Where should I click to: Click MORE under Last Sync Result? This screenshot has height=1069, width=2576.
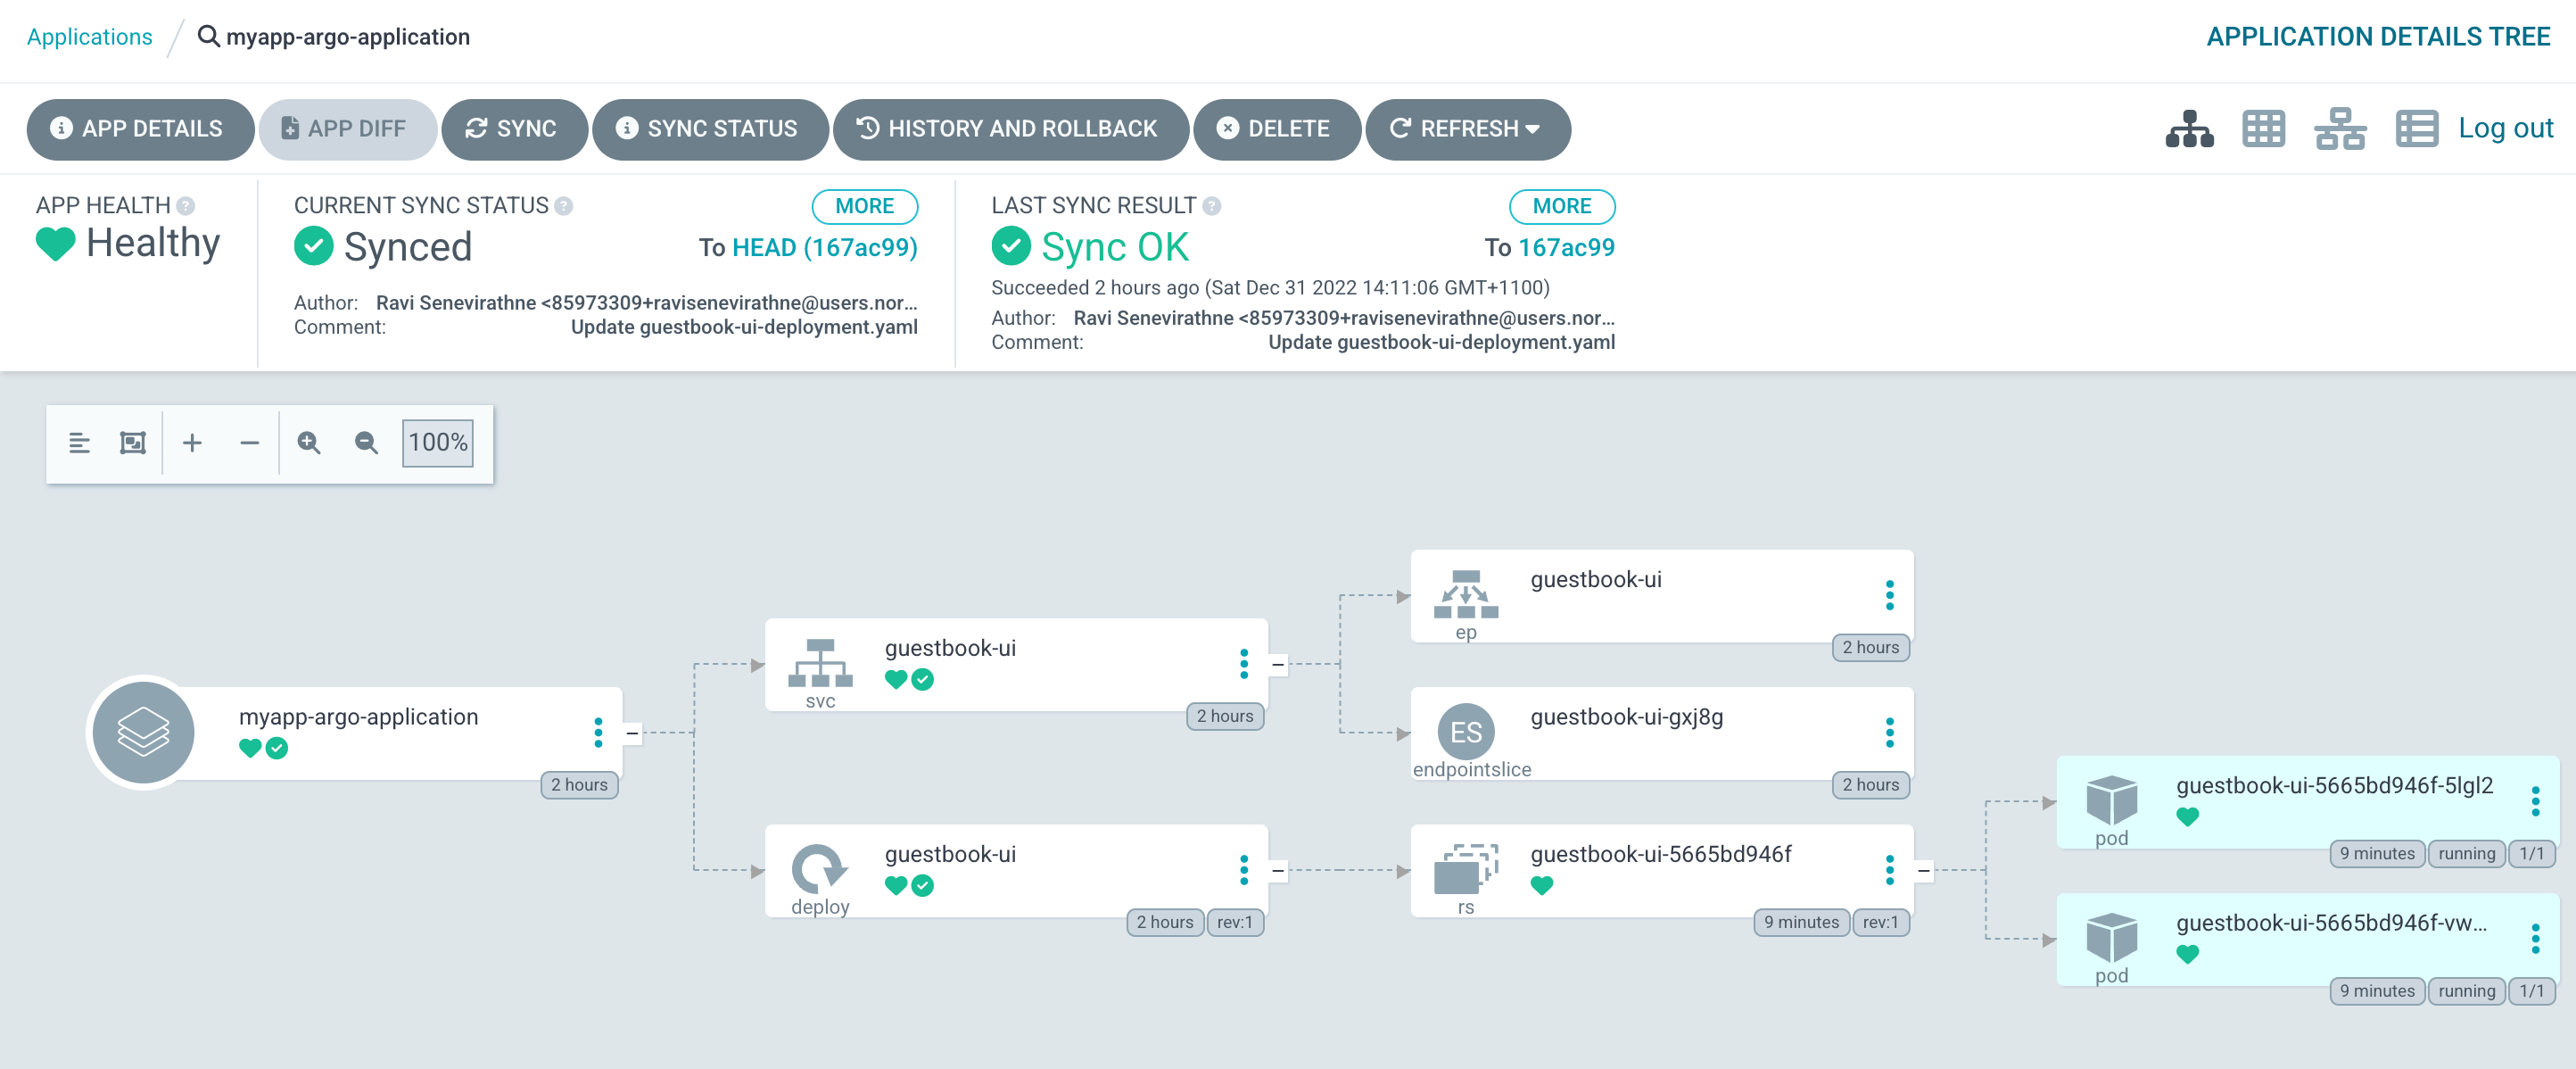click(x=1561, y=206)
